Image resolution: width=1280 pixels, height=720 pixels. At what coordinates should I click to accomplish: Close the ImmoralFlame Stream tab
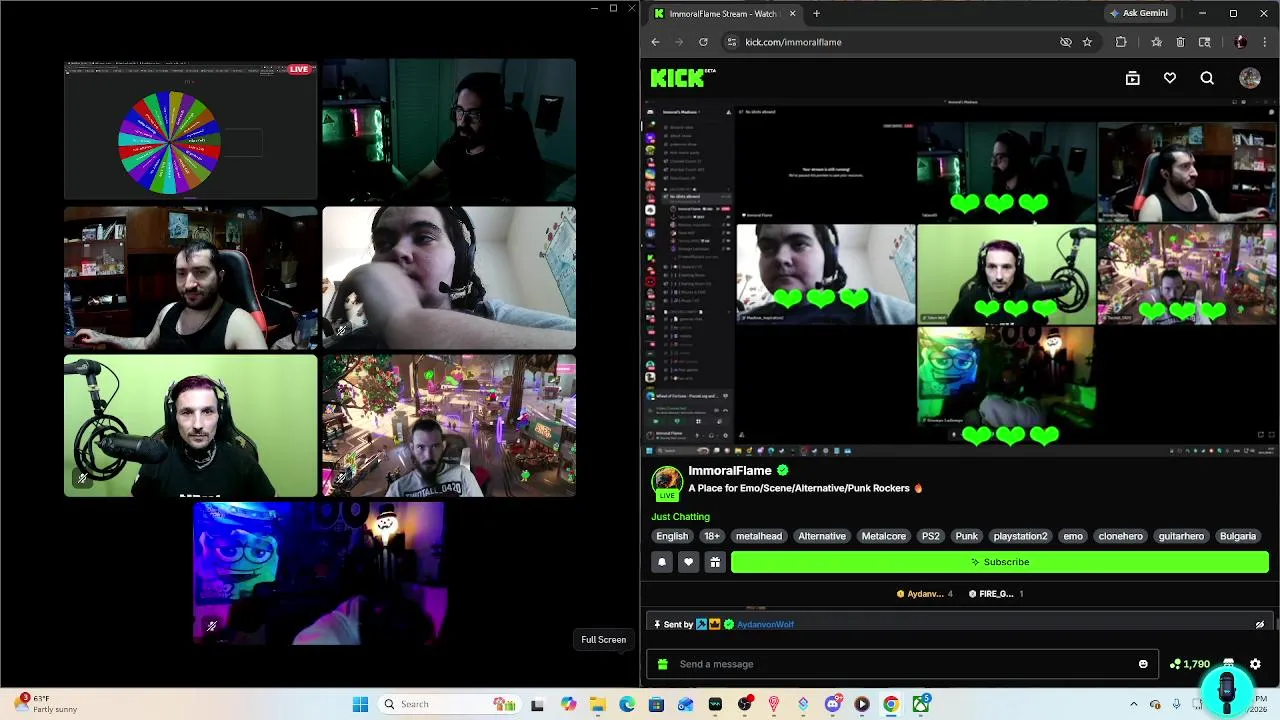click(793, 13)
